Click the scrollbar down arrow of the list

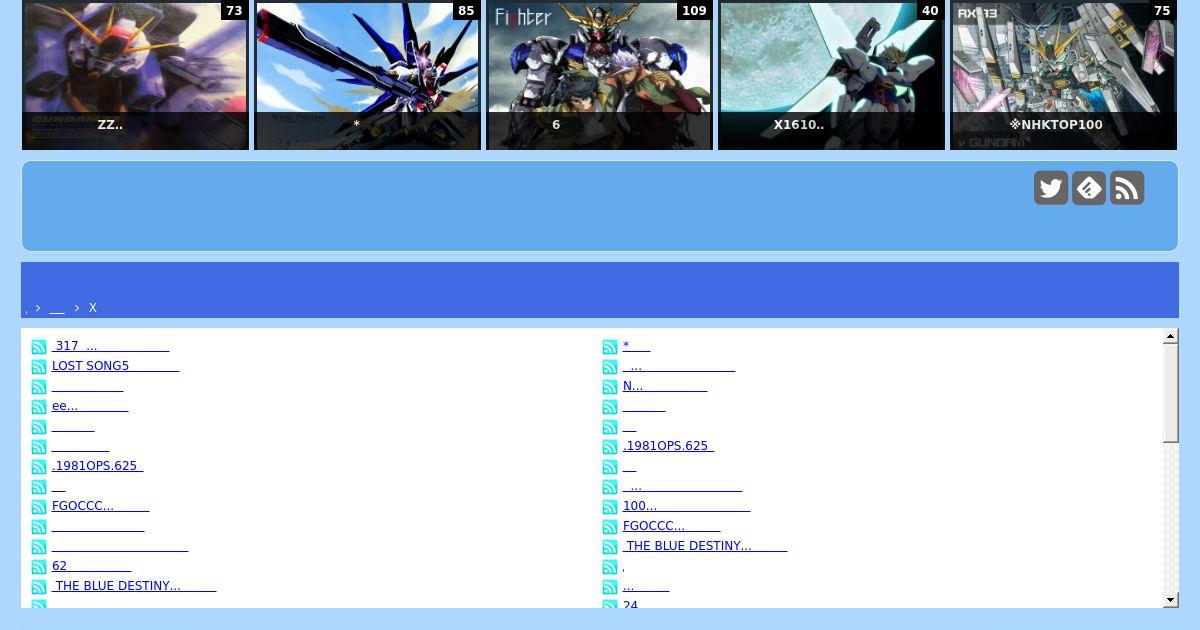(x=1171, y=599)
